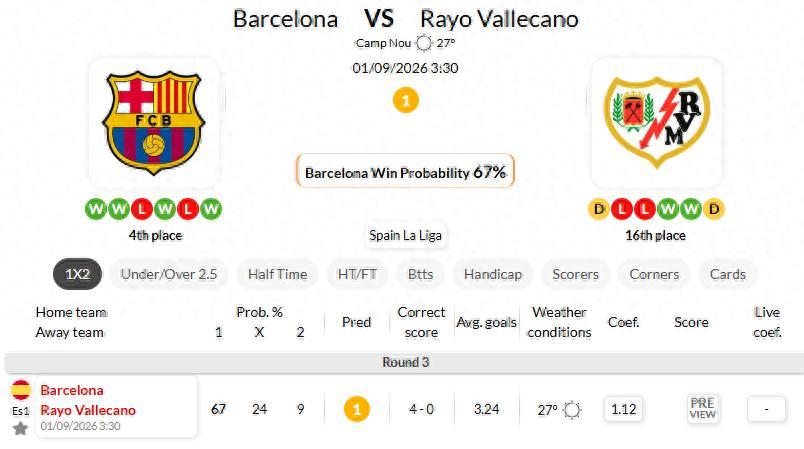Click Barcelona's first green W form badge

[x=96, y=209]
